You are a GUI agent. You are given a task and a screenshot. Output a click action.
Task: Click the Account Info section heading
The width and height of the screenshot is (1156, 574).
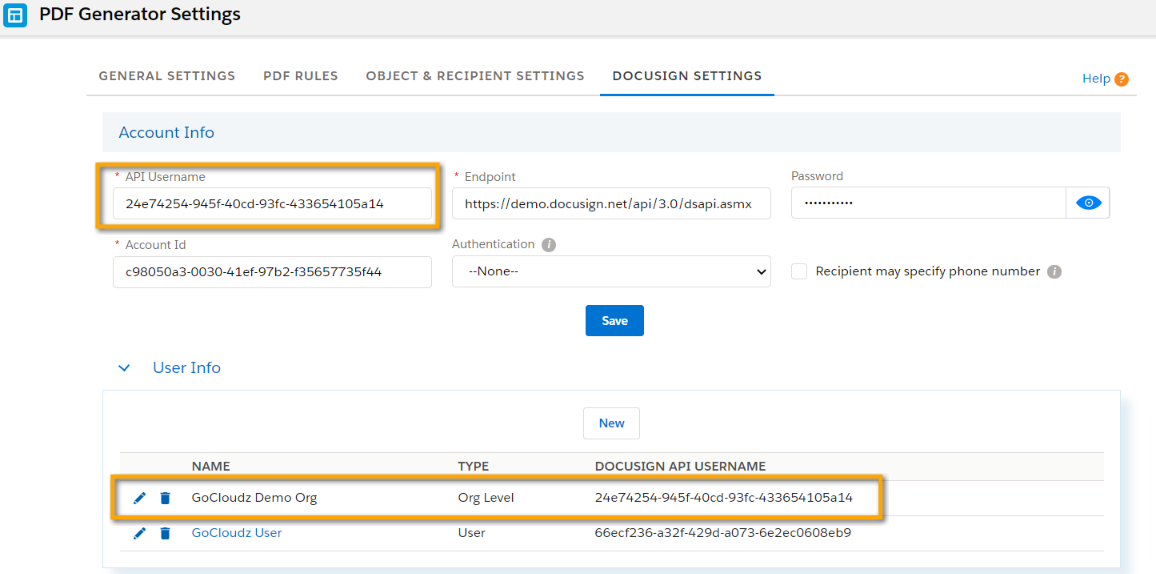[x=167, y=133]
